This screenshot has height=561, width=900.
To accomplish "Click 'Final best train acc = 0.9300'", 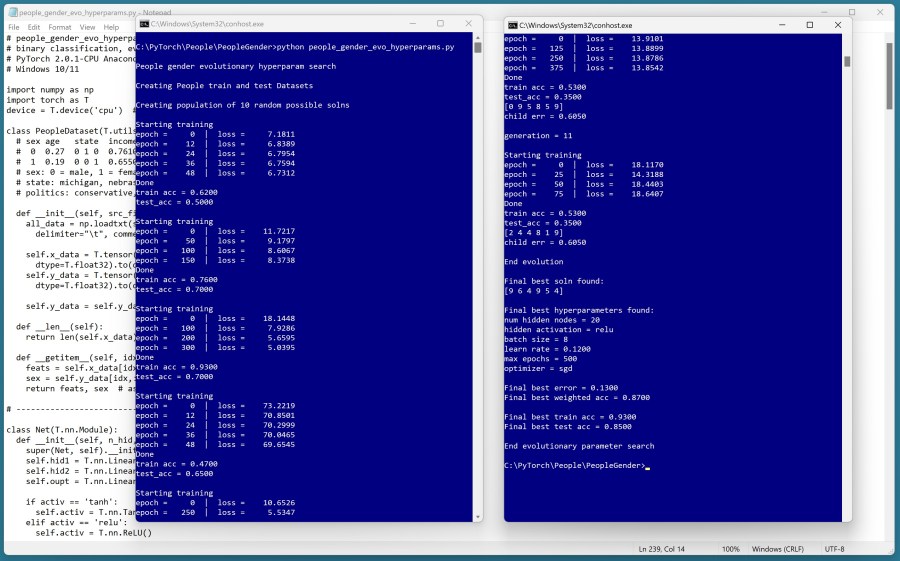I will (570, 417).
